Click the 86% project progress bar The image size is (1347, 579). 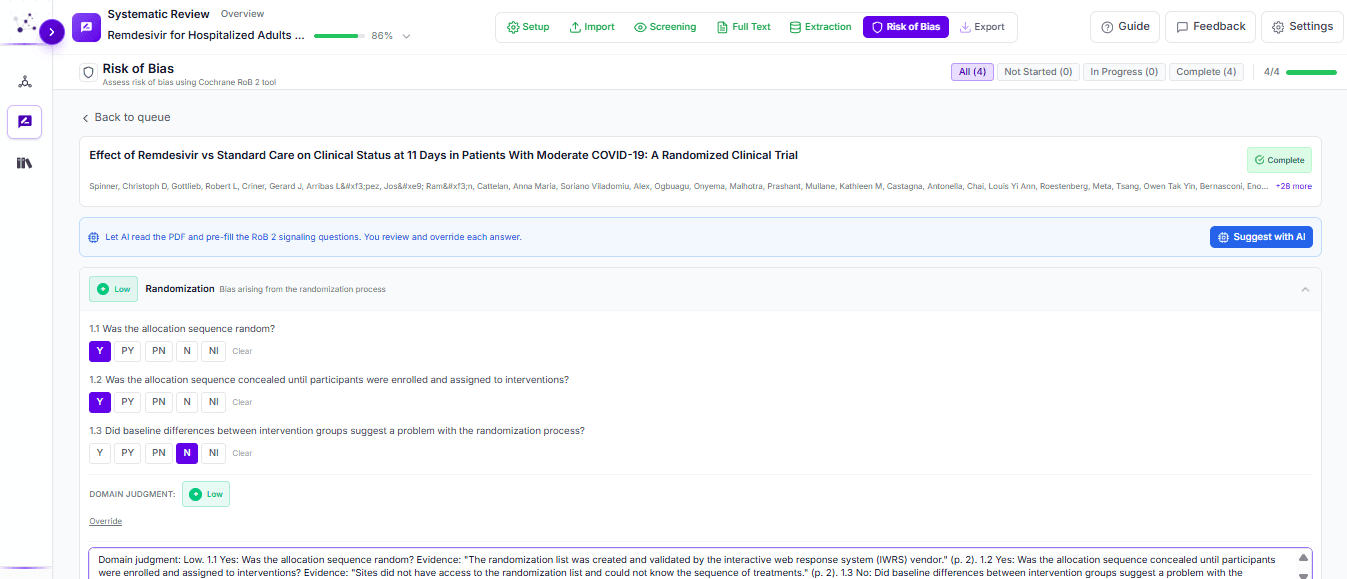tap(339, 36)
